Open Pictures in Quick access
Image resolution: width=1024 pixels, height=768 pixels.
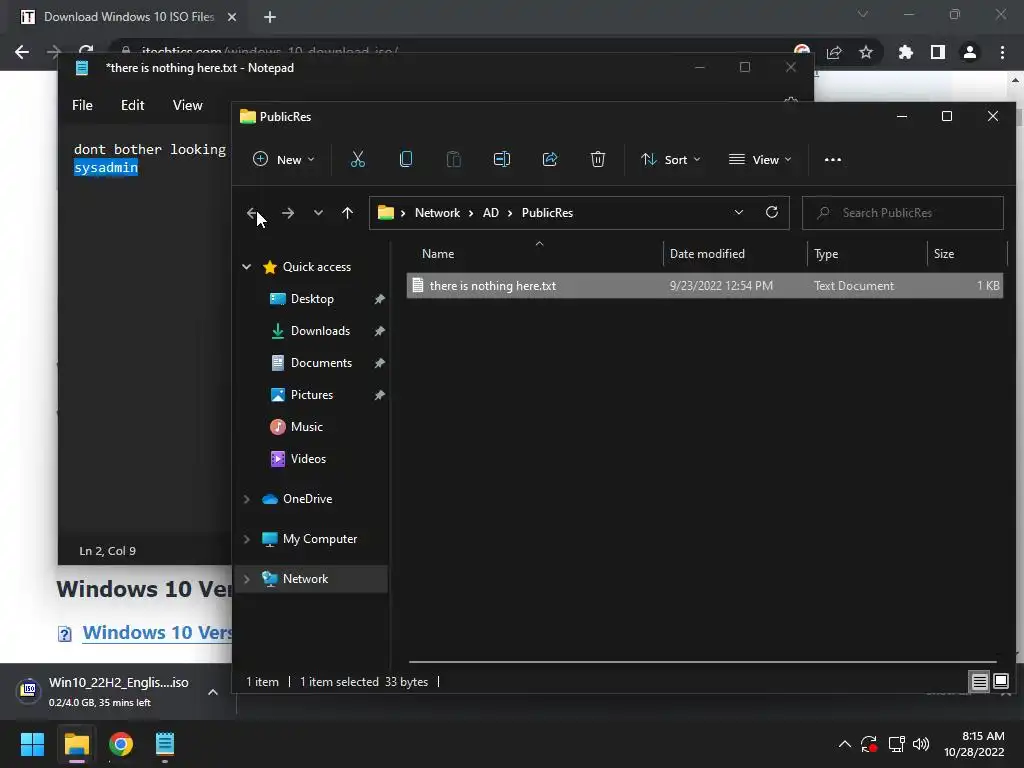(x=312, y=395)
